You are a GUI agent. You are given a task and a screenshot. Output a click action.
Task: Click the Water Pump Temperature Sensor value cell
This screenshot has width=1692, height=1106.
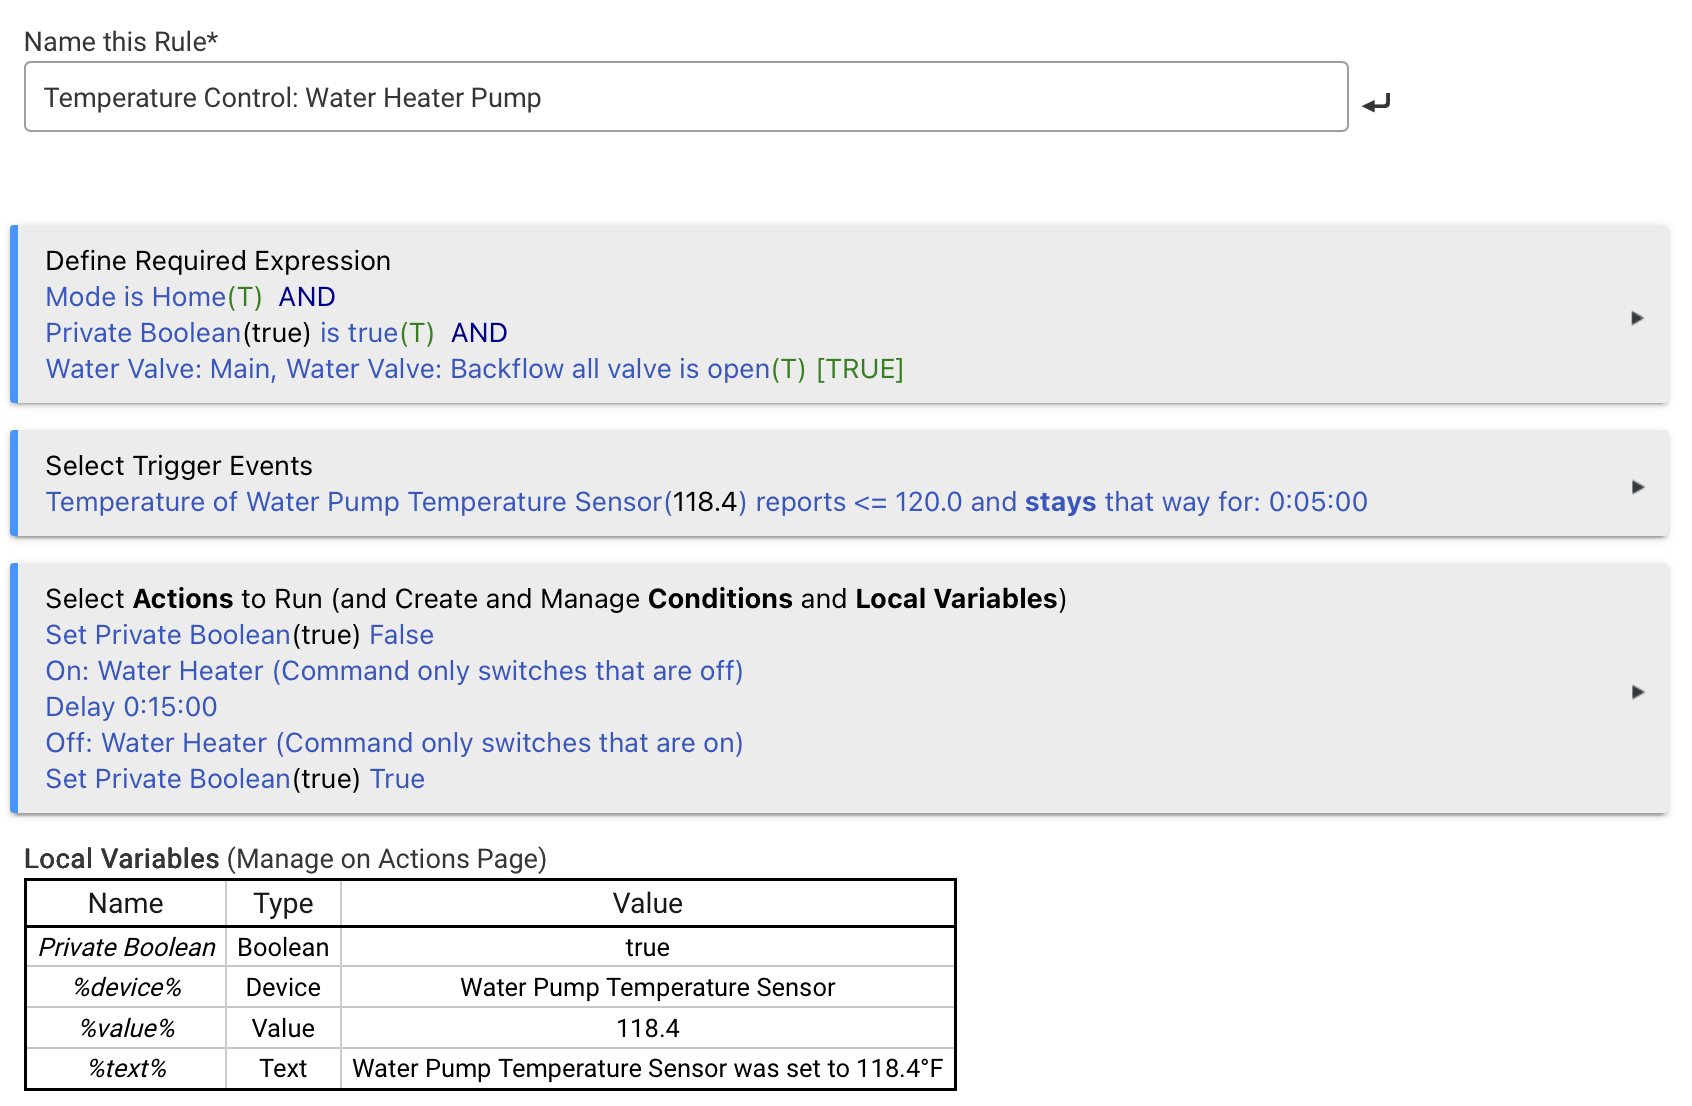[648, 987]
